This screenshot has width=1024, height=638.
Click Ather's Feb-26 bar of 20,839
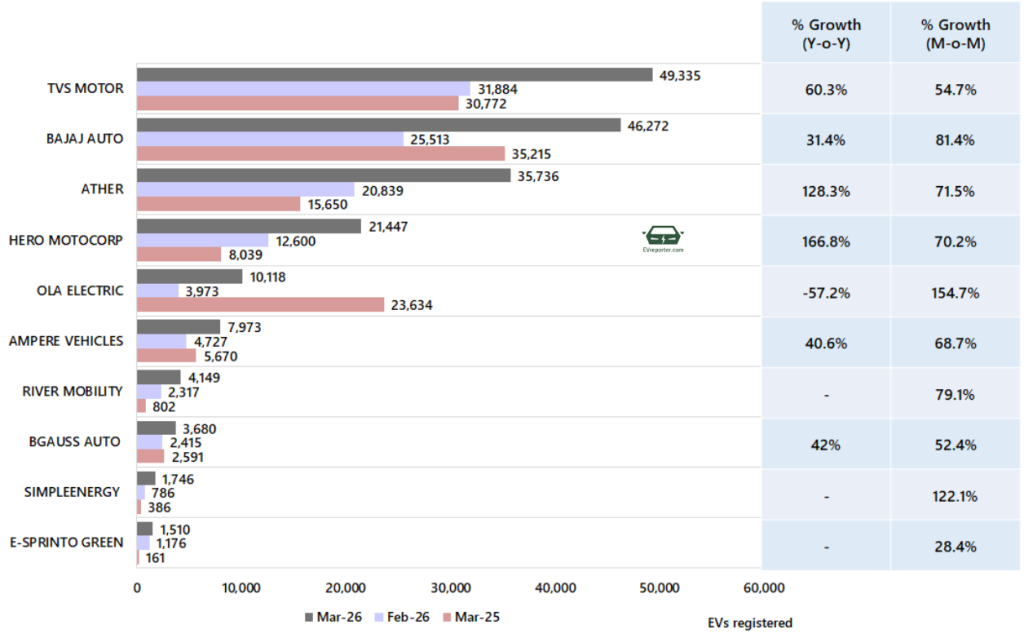coord(245,190)
